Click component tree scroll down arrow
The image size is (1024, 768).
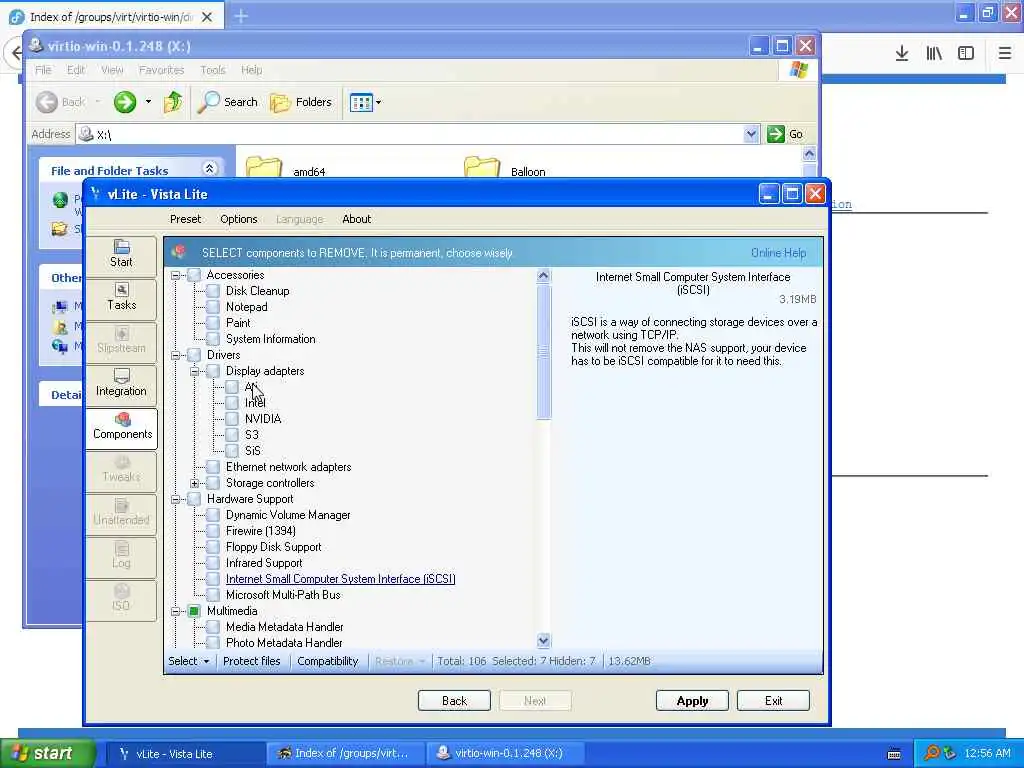point(543,641)
